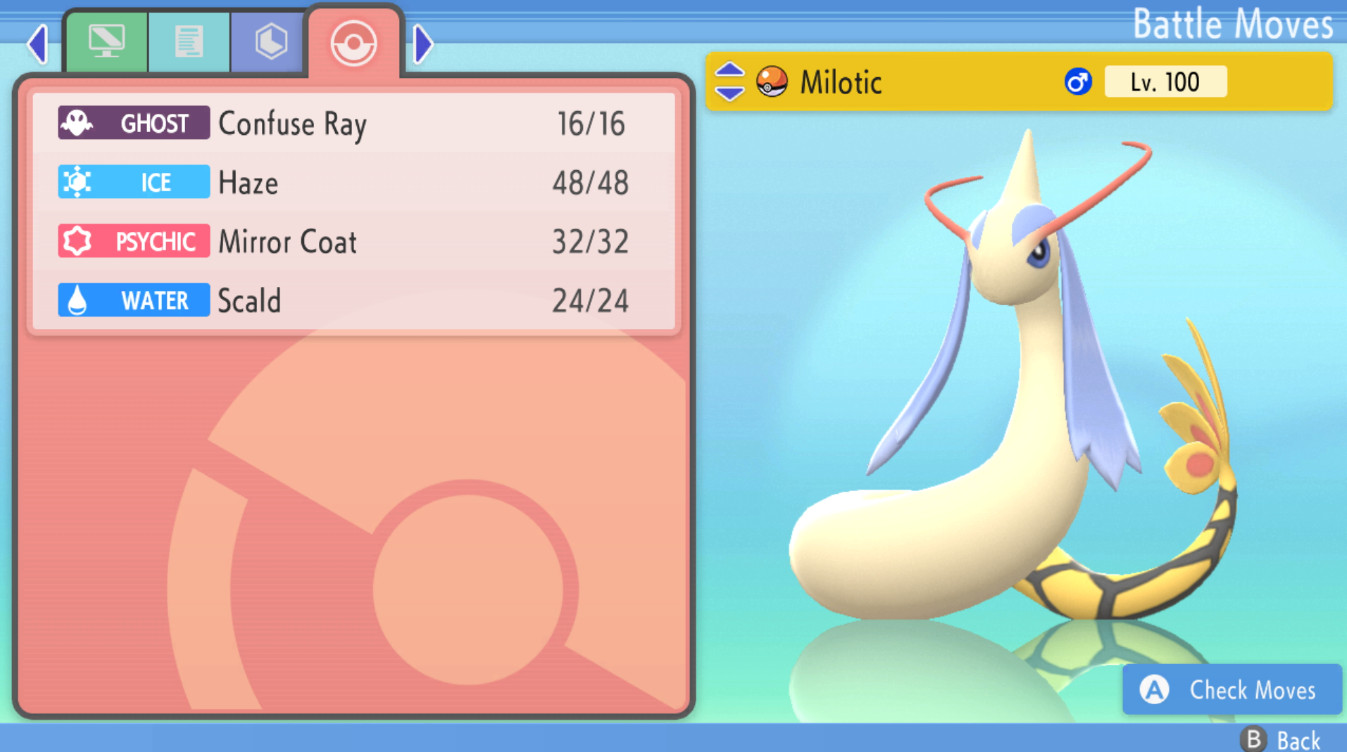Select the Mirror Coat move
This screenshot has height=752, width=1347.
354,242
